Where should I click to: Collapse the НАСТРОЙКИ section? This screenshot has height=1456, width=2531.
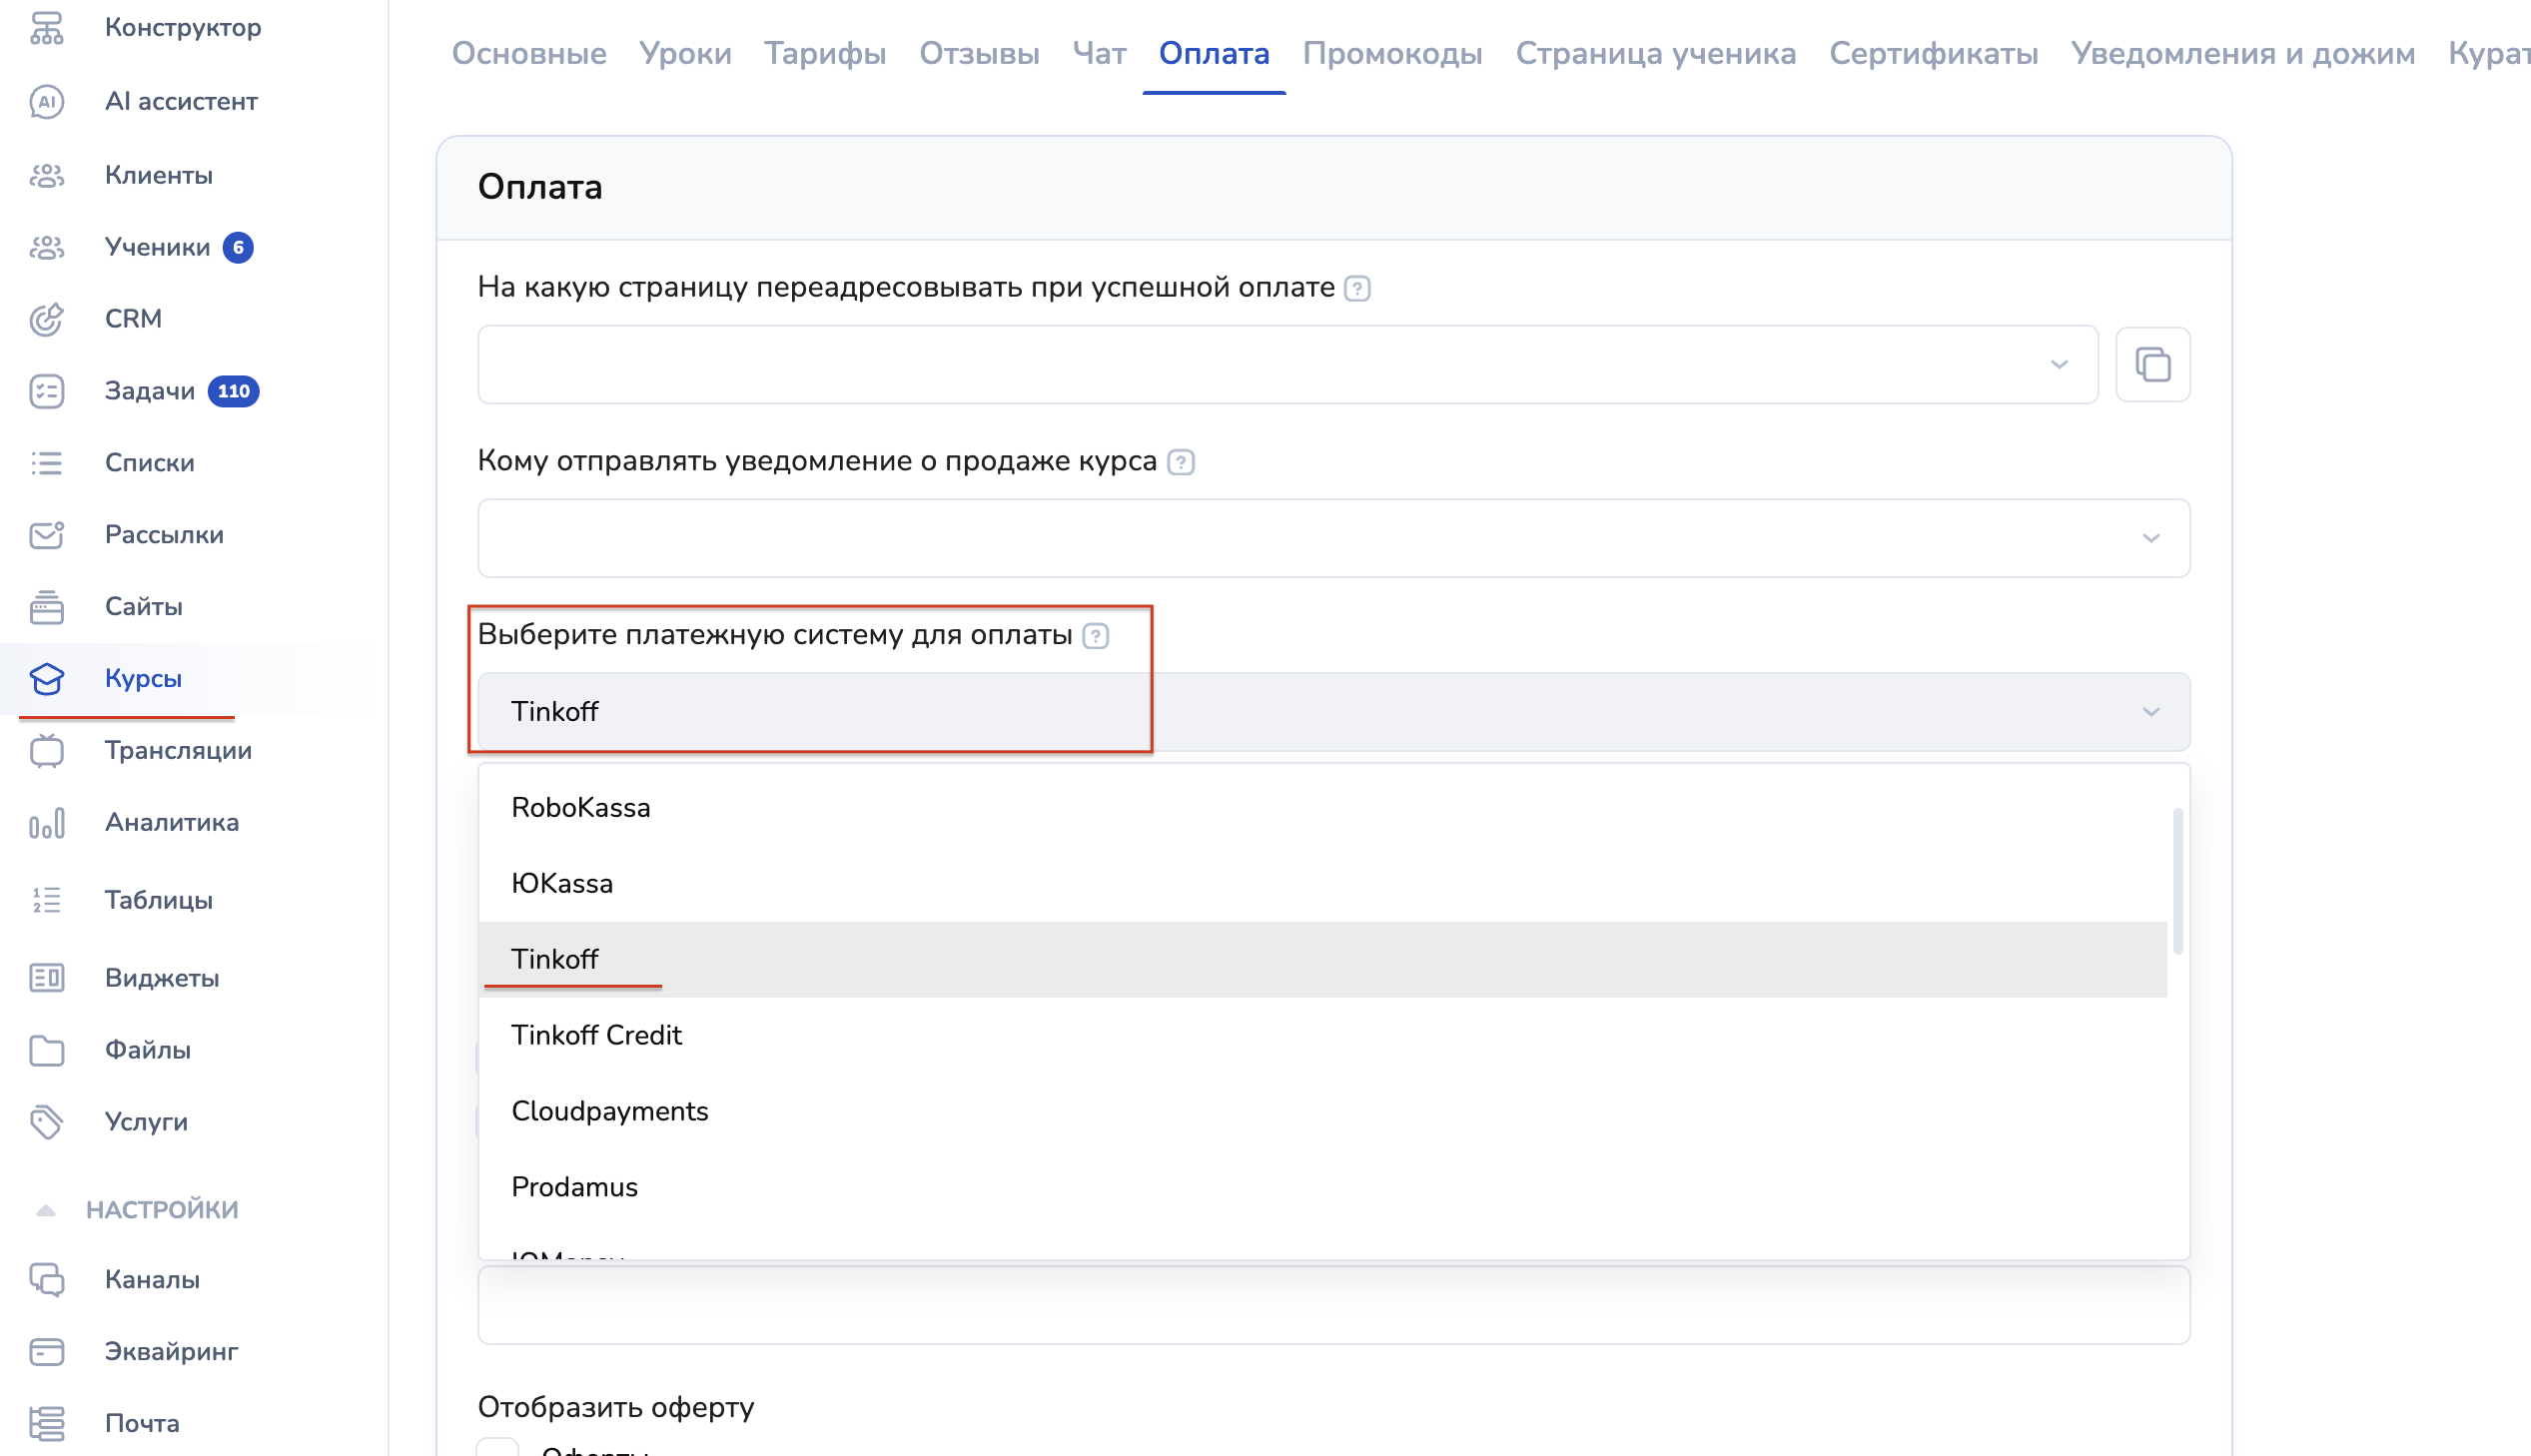click(45, 1210)
